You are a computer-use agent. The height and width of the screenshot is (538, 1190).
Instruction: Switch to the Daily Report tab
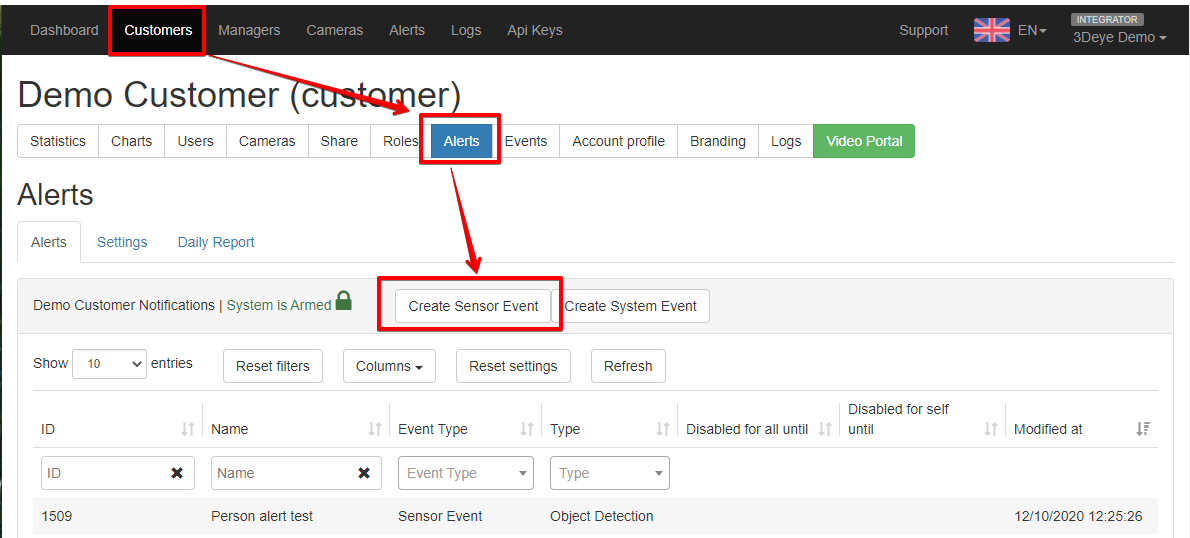[x=216, y=242]
